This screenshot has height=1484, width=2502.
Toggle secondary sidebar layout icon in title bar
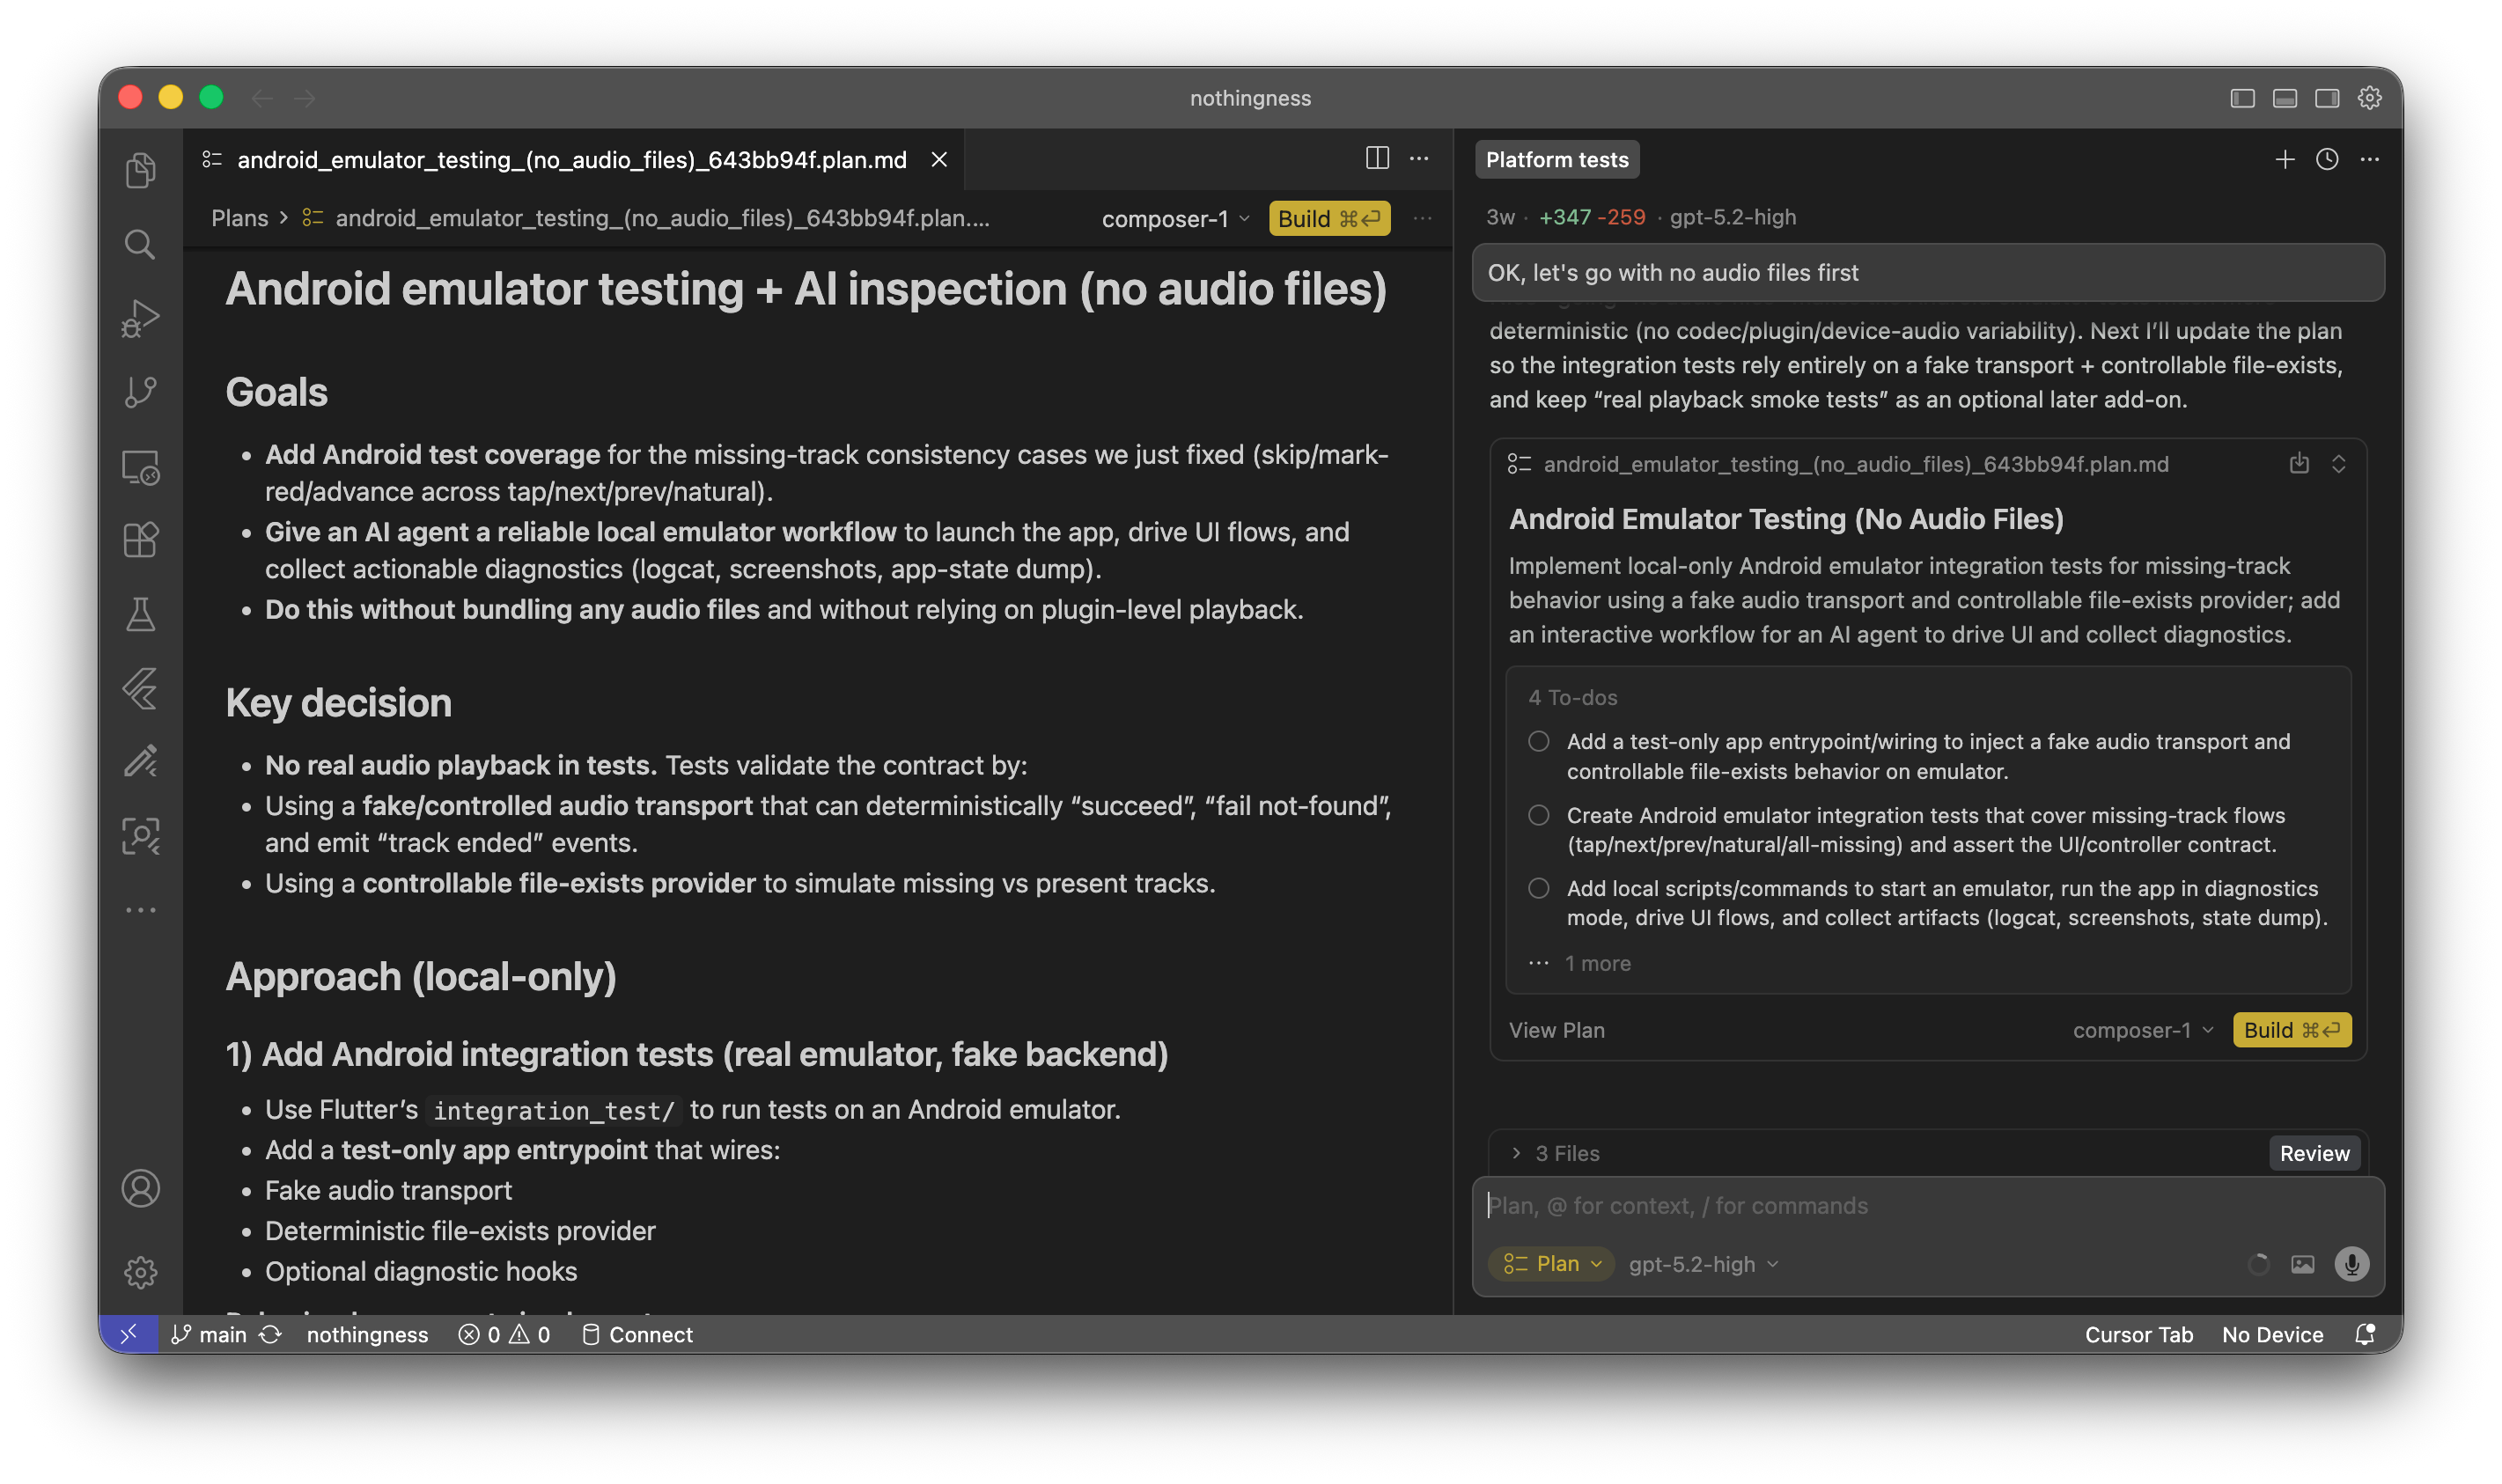2327,98
